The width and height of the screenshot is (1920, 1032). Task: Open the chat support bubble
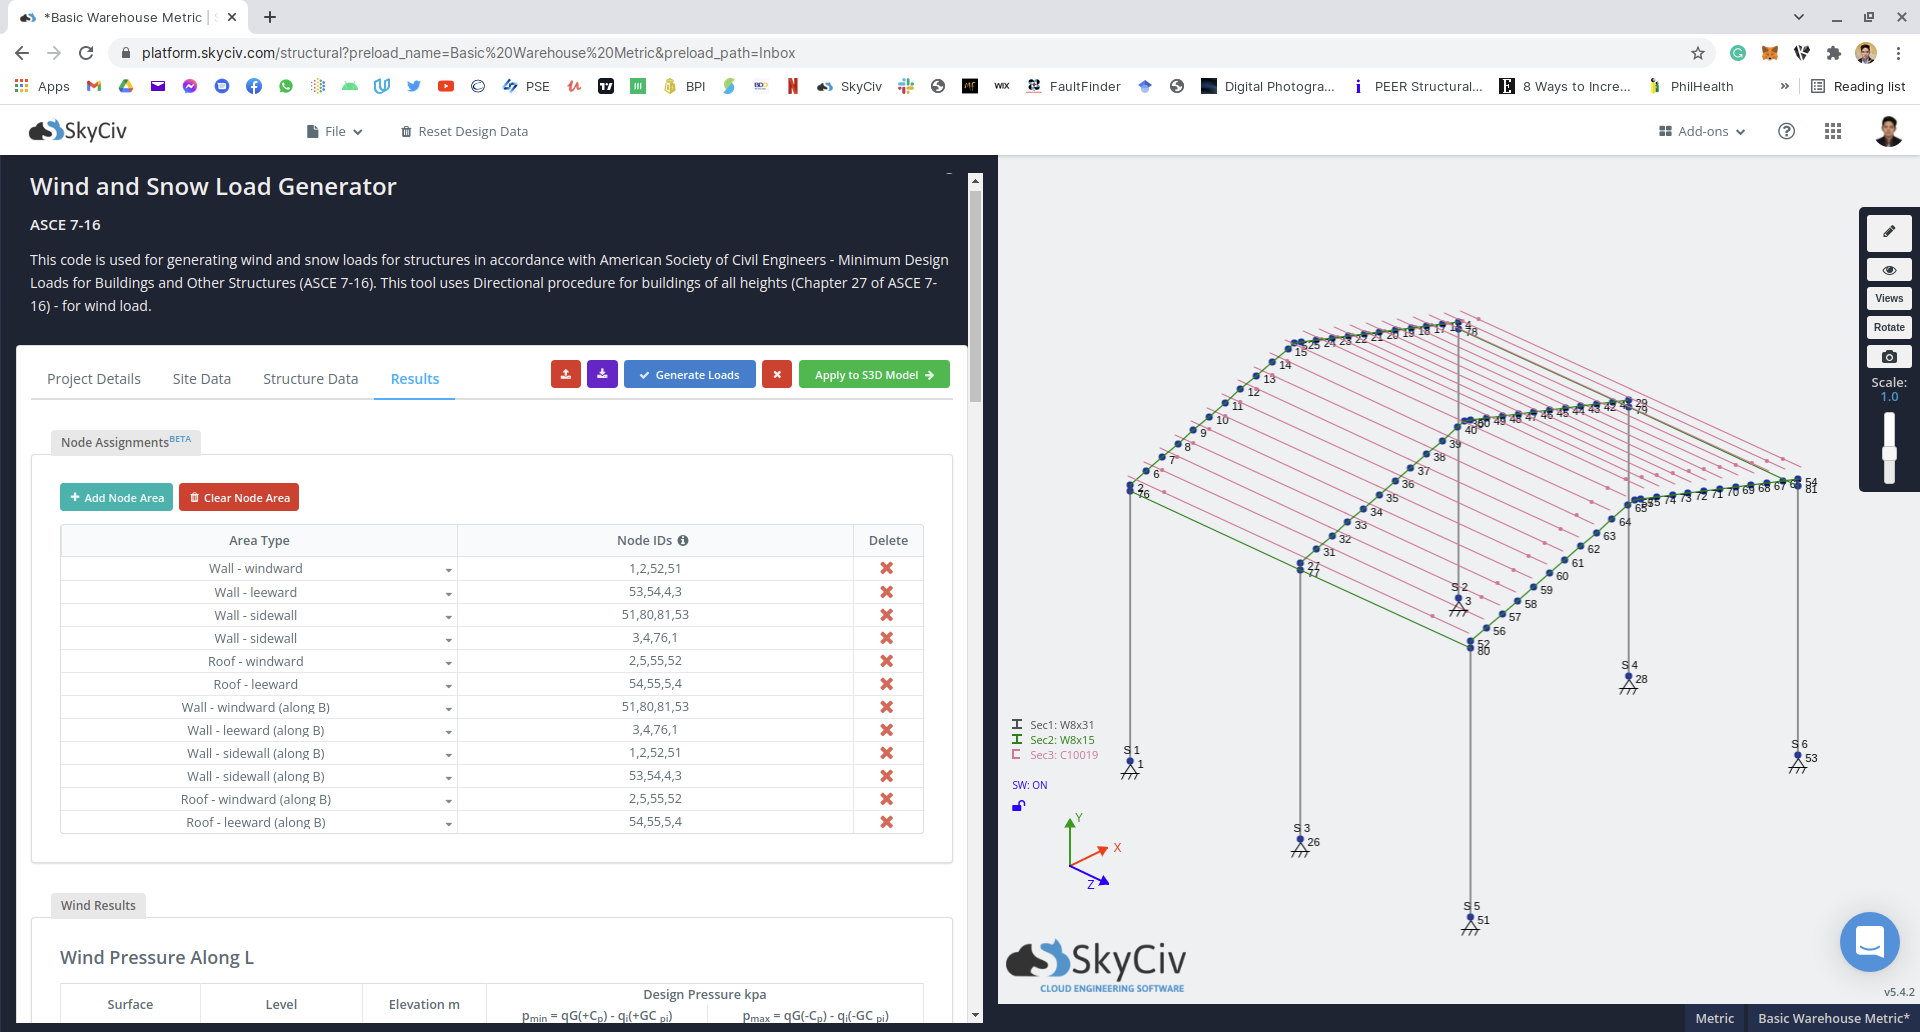(1869, 941)
